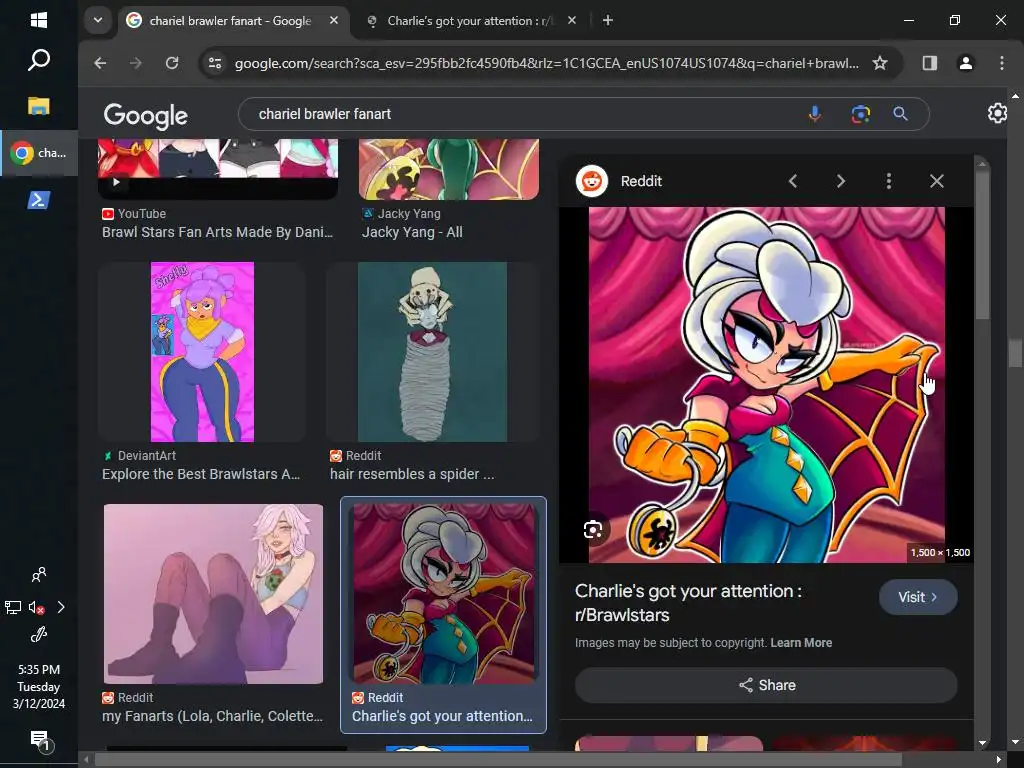Screen dimensions: 1024x768
Task: Click the Google search box
Action: point(522,114)
